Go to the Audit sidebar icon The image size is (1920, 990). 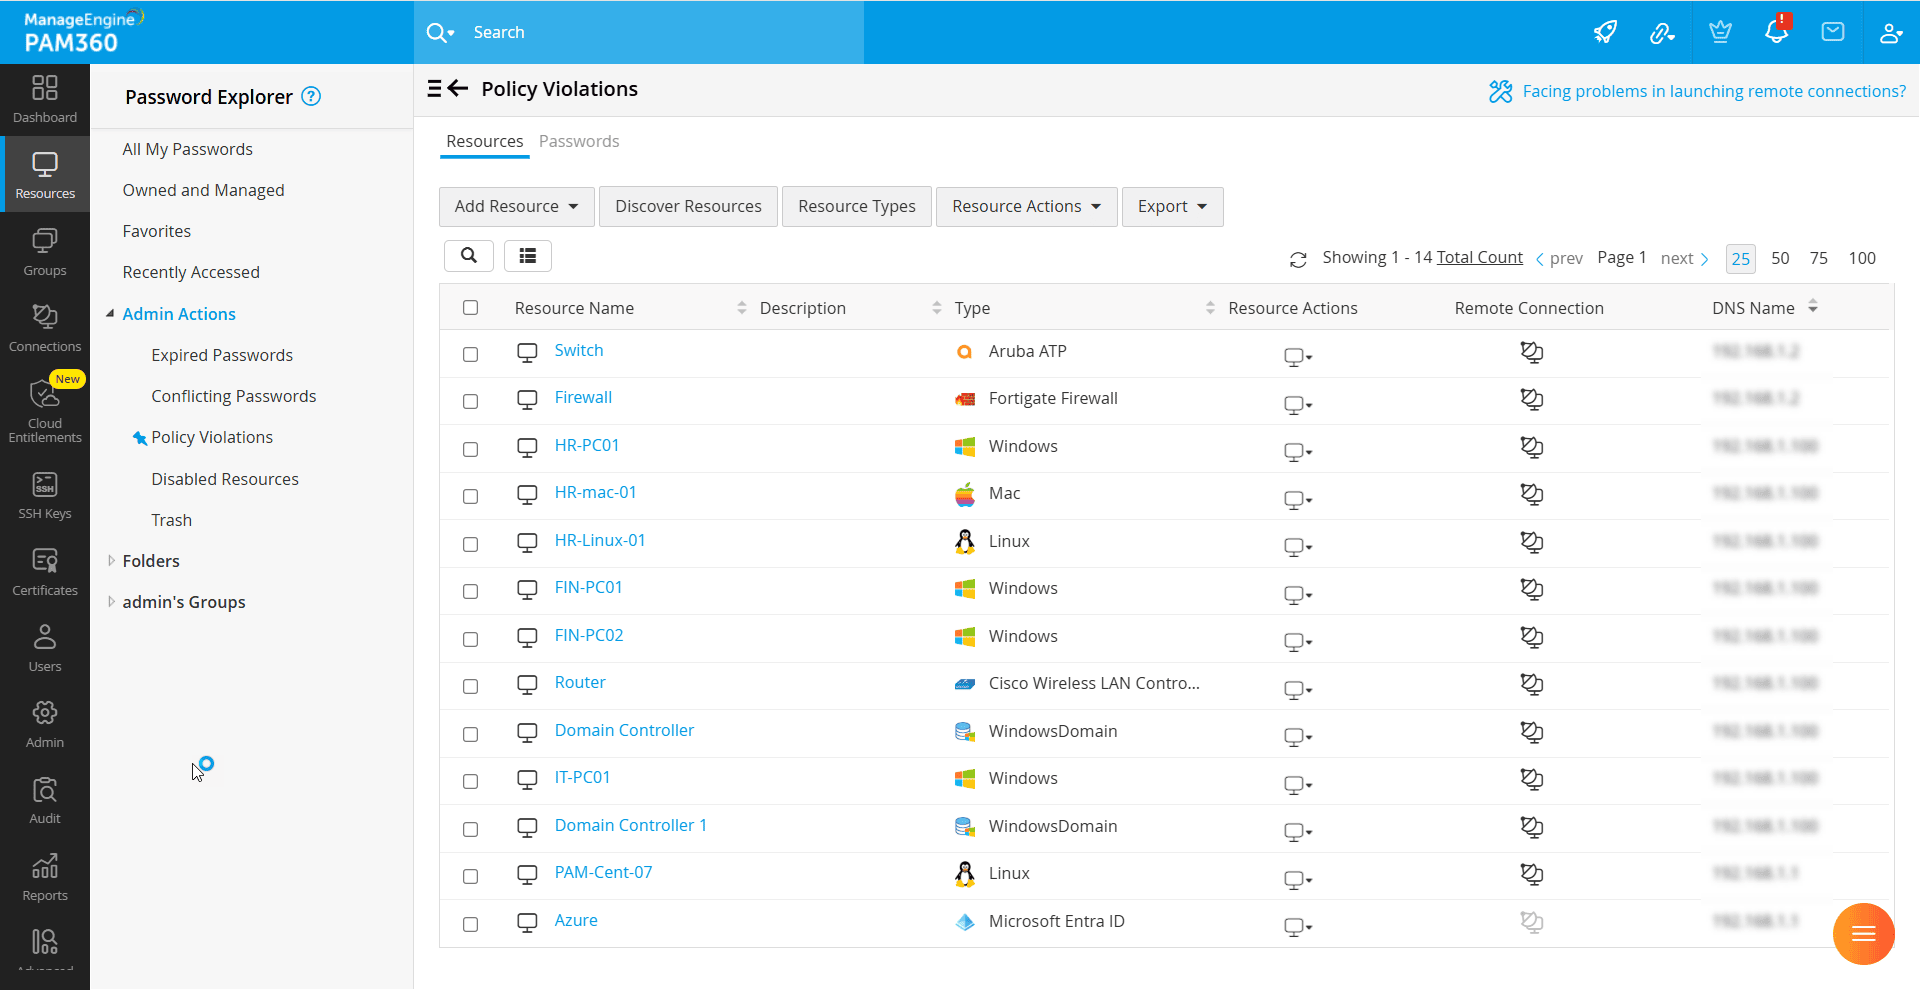(x=45, y=801)
